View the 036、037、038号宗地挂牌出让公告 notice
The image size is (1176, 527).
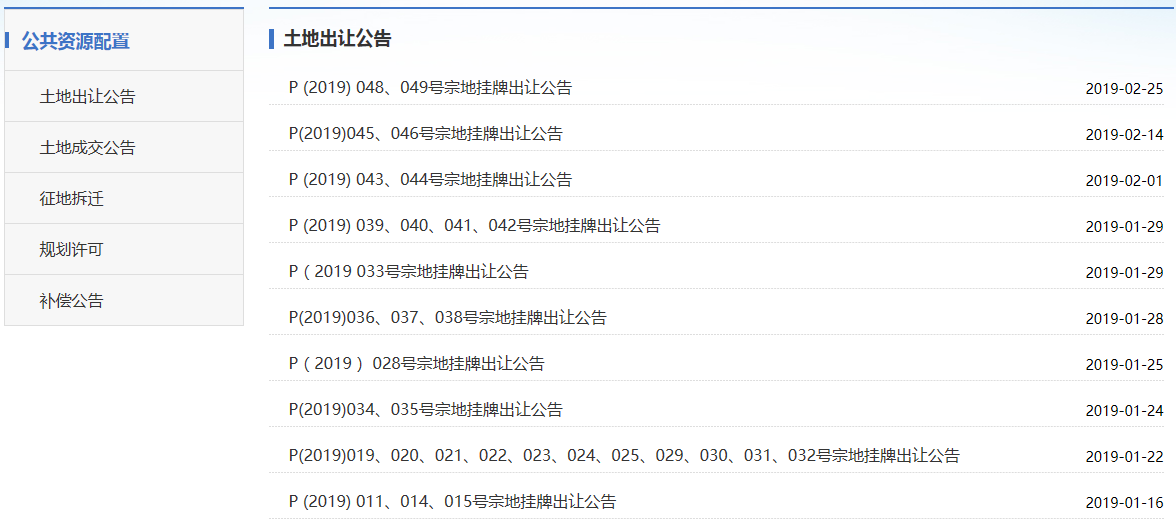coord(447,318)
